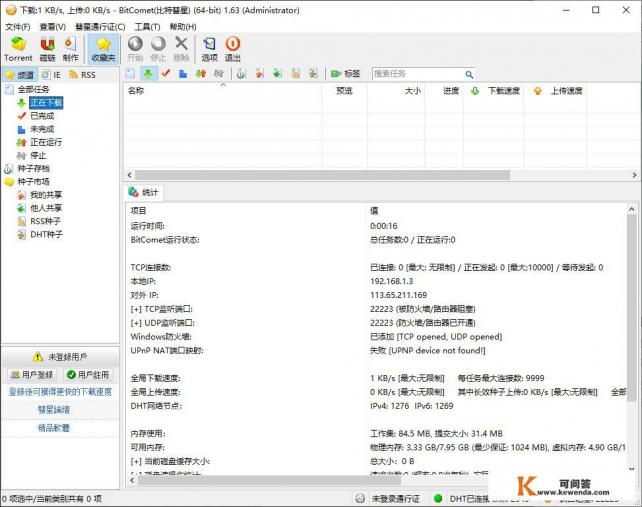642x507 pixels.
Task: Select 已完成 in the task tree
Action: pyautogui.click(x=42, y=116)
